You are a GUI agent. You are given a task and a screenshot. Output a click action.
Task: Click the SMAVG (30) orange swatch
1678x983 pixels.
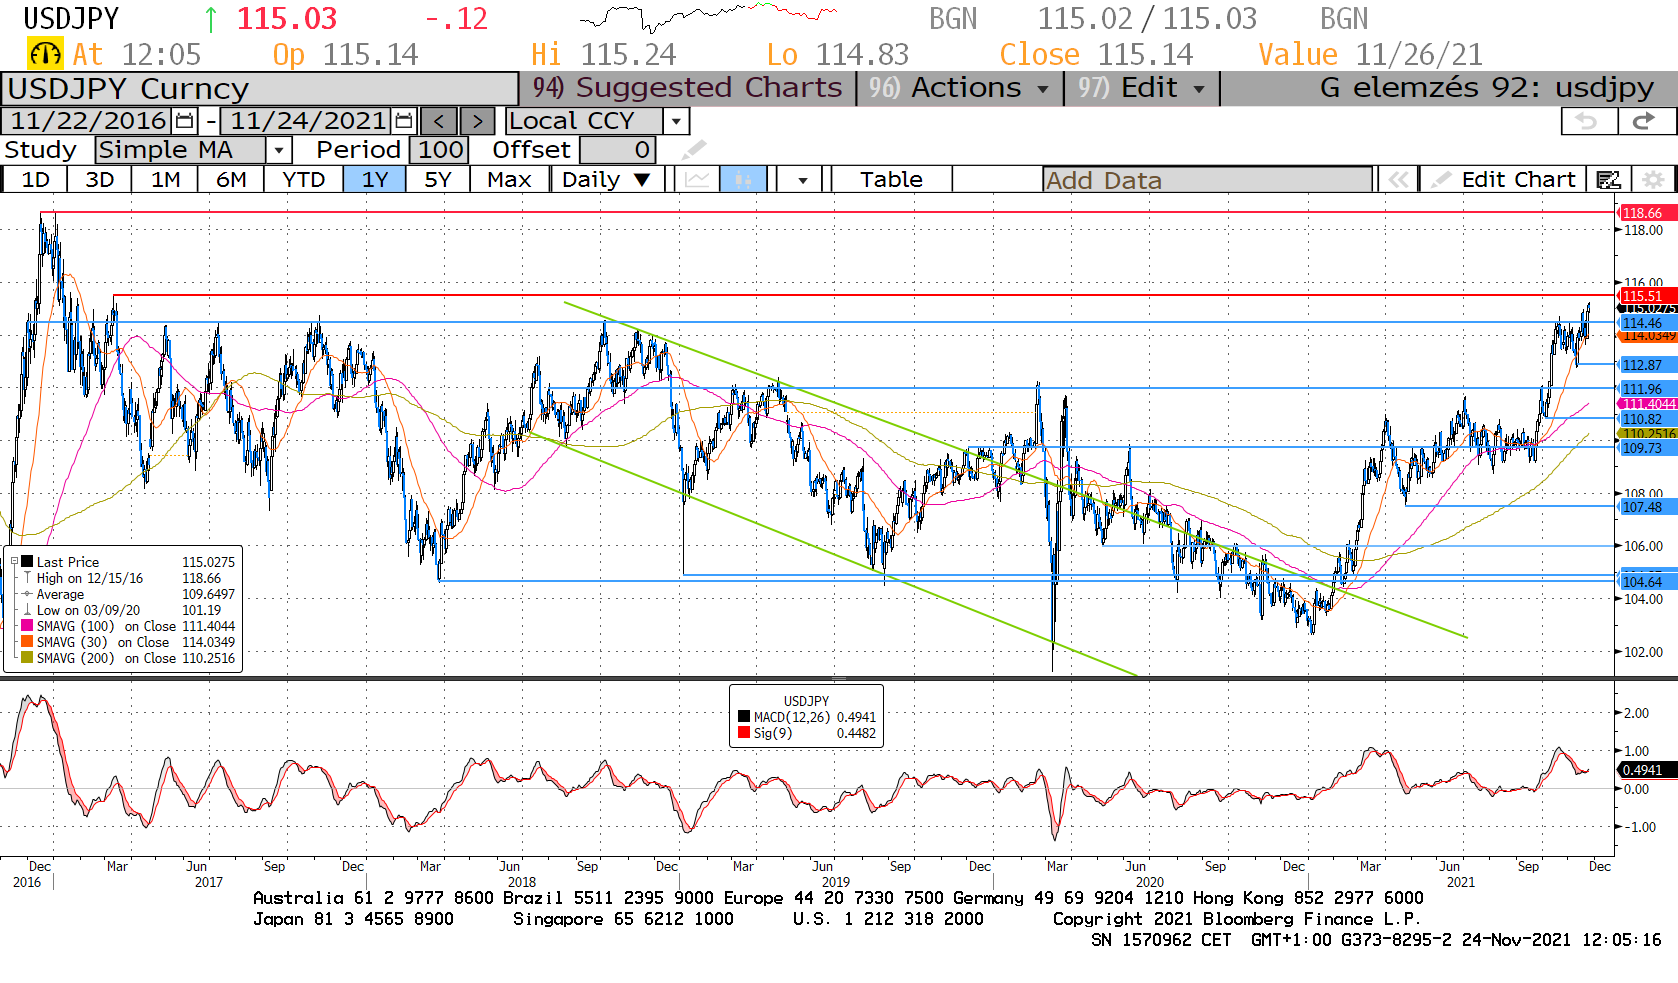[x=27, y=642]
